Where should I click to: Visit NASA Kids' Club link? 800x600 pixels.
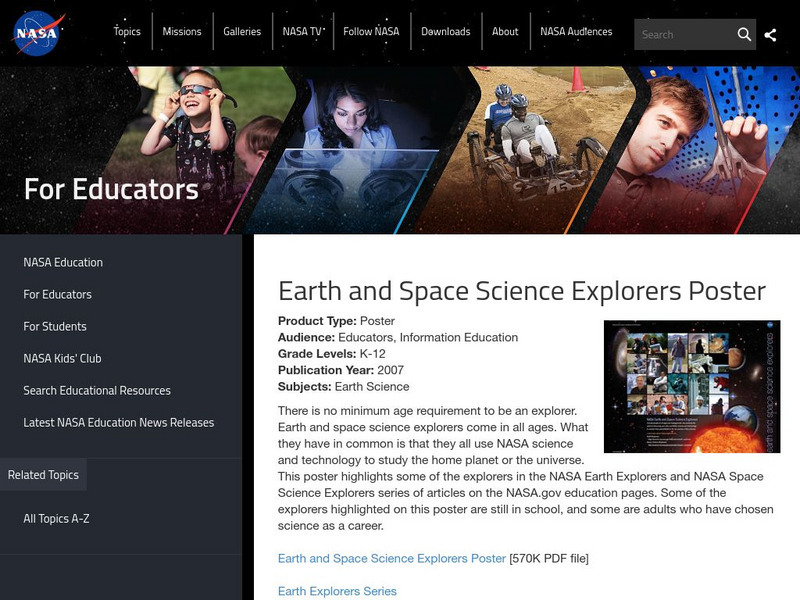[x=62, y=359]
